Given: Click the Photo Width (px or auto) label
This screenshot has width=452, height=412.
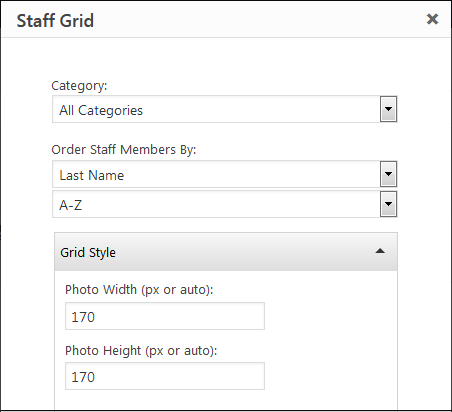Looking at the screenshot, I should tap(139, 290).
